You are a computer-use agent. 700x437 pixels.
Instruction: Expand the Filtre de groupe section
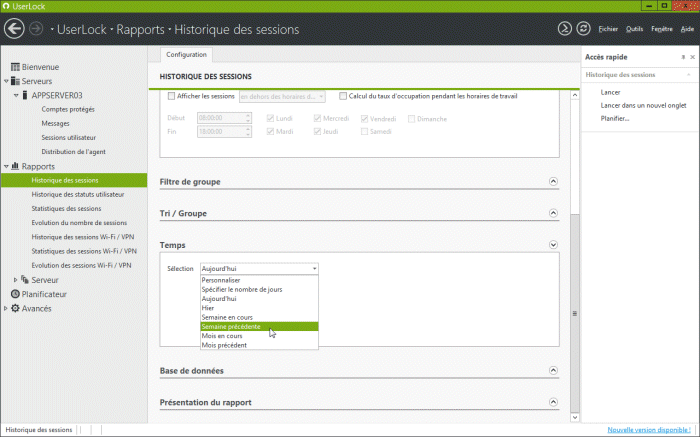click(553, 181)
